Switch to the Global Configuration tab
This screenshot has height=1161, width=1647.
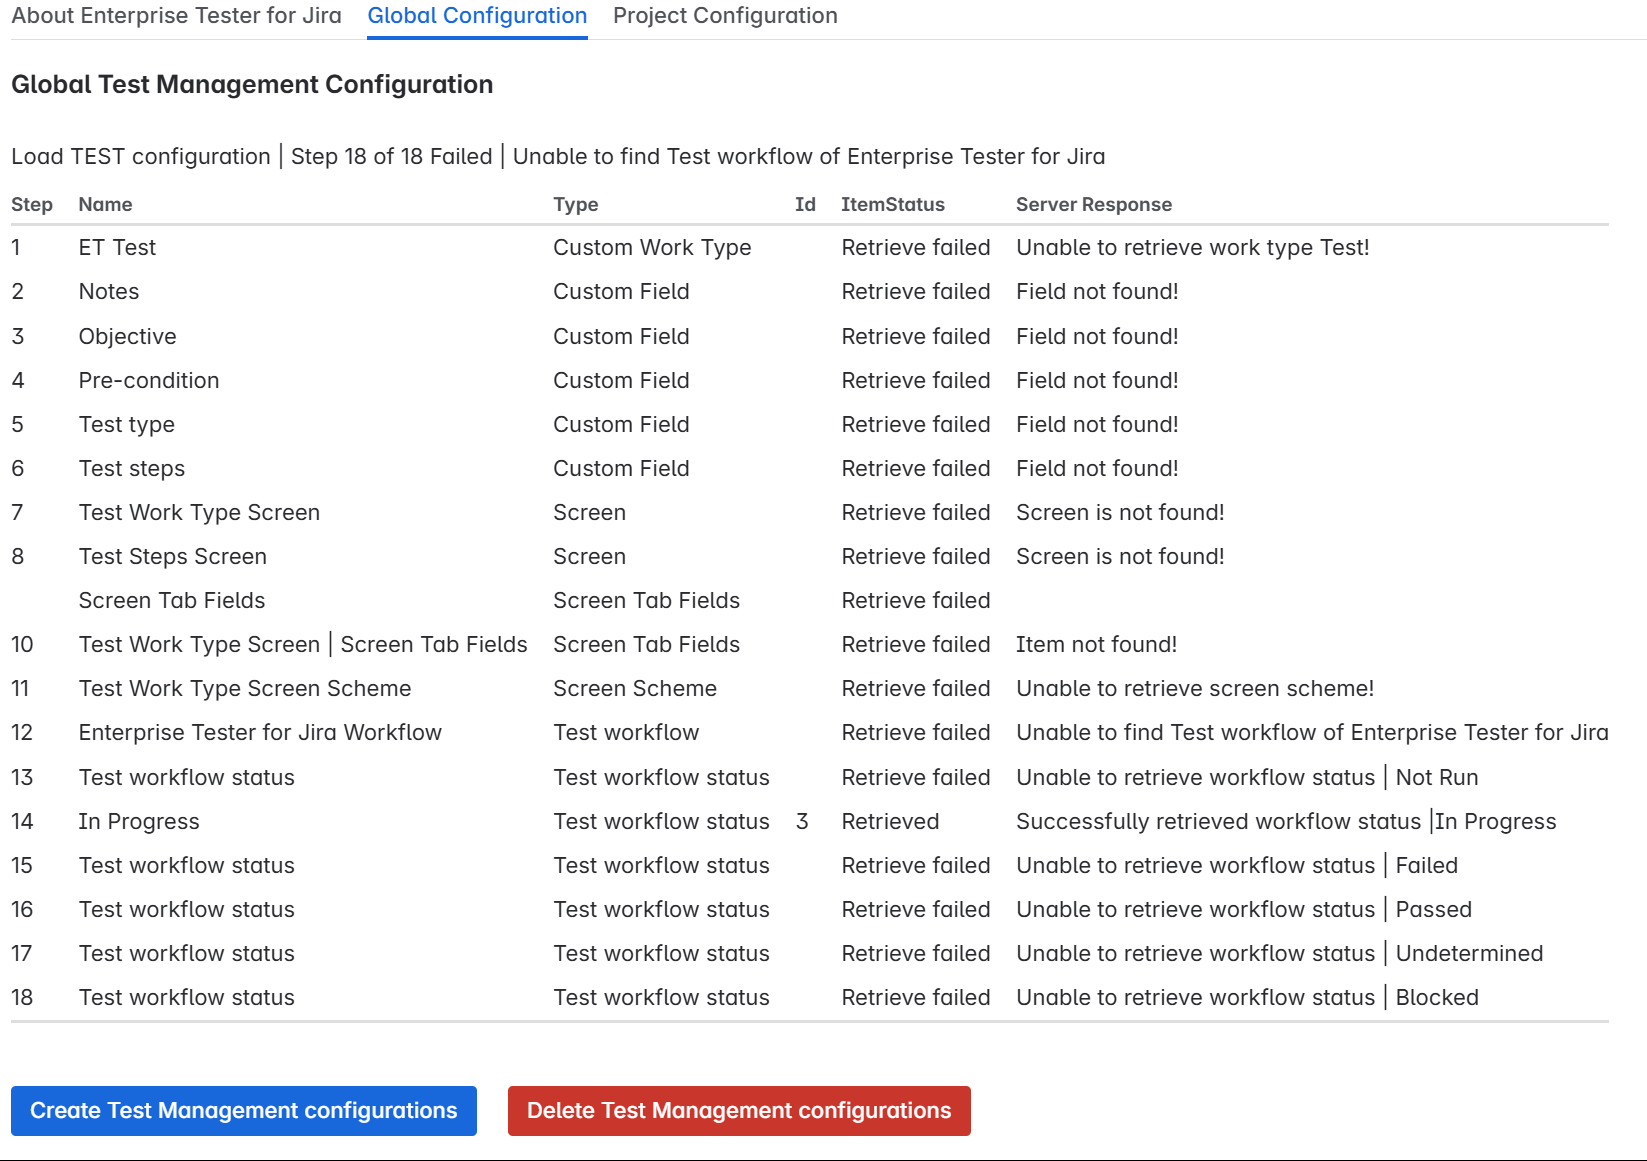[477, 16]
